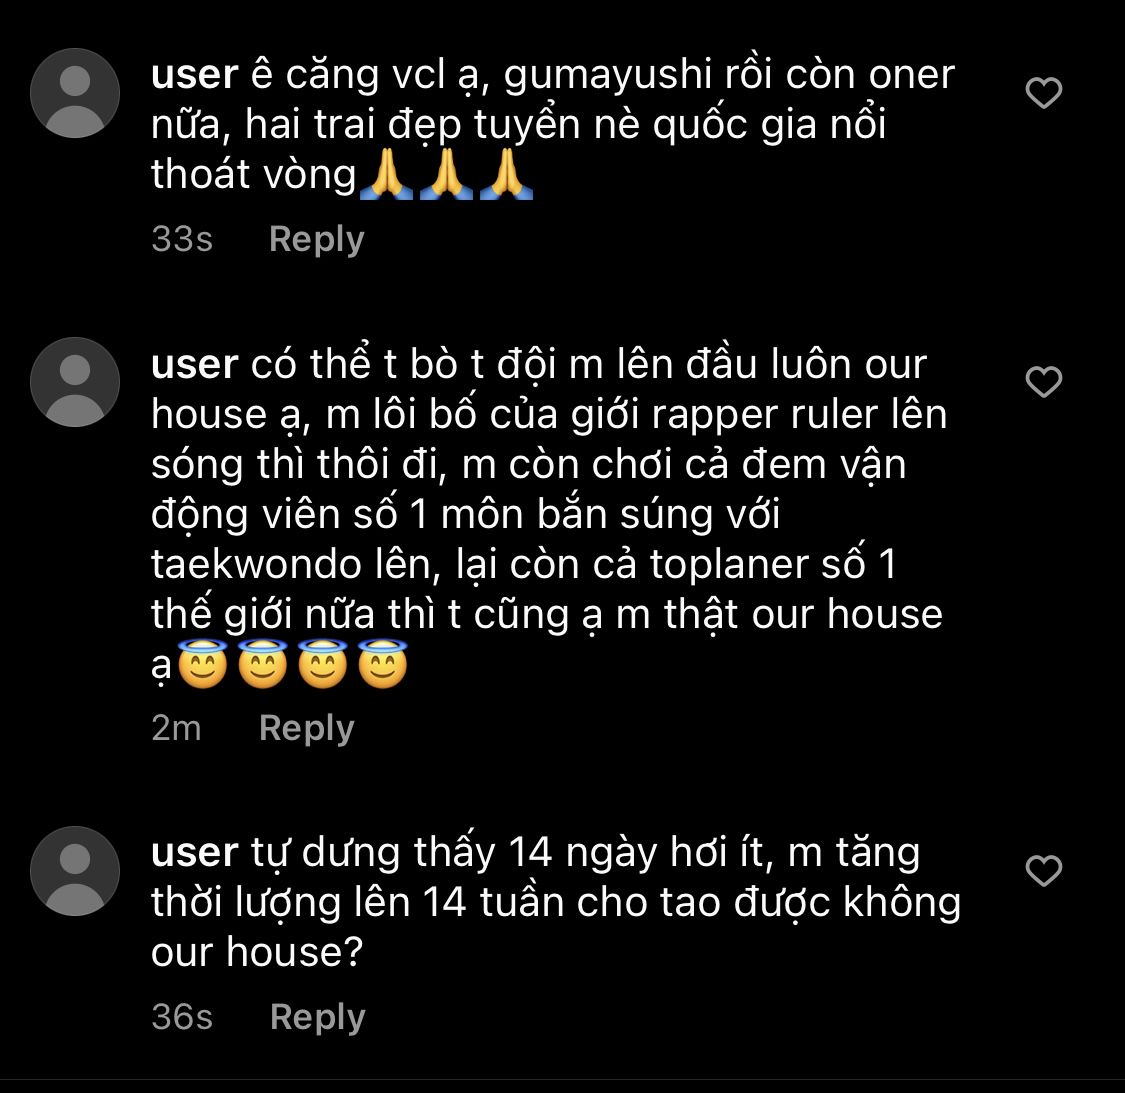Reply to the comment posted 2m ago
This screenshot has width=1125, height=1093.
(x=306, y=728)
